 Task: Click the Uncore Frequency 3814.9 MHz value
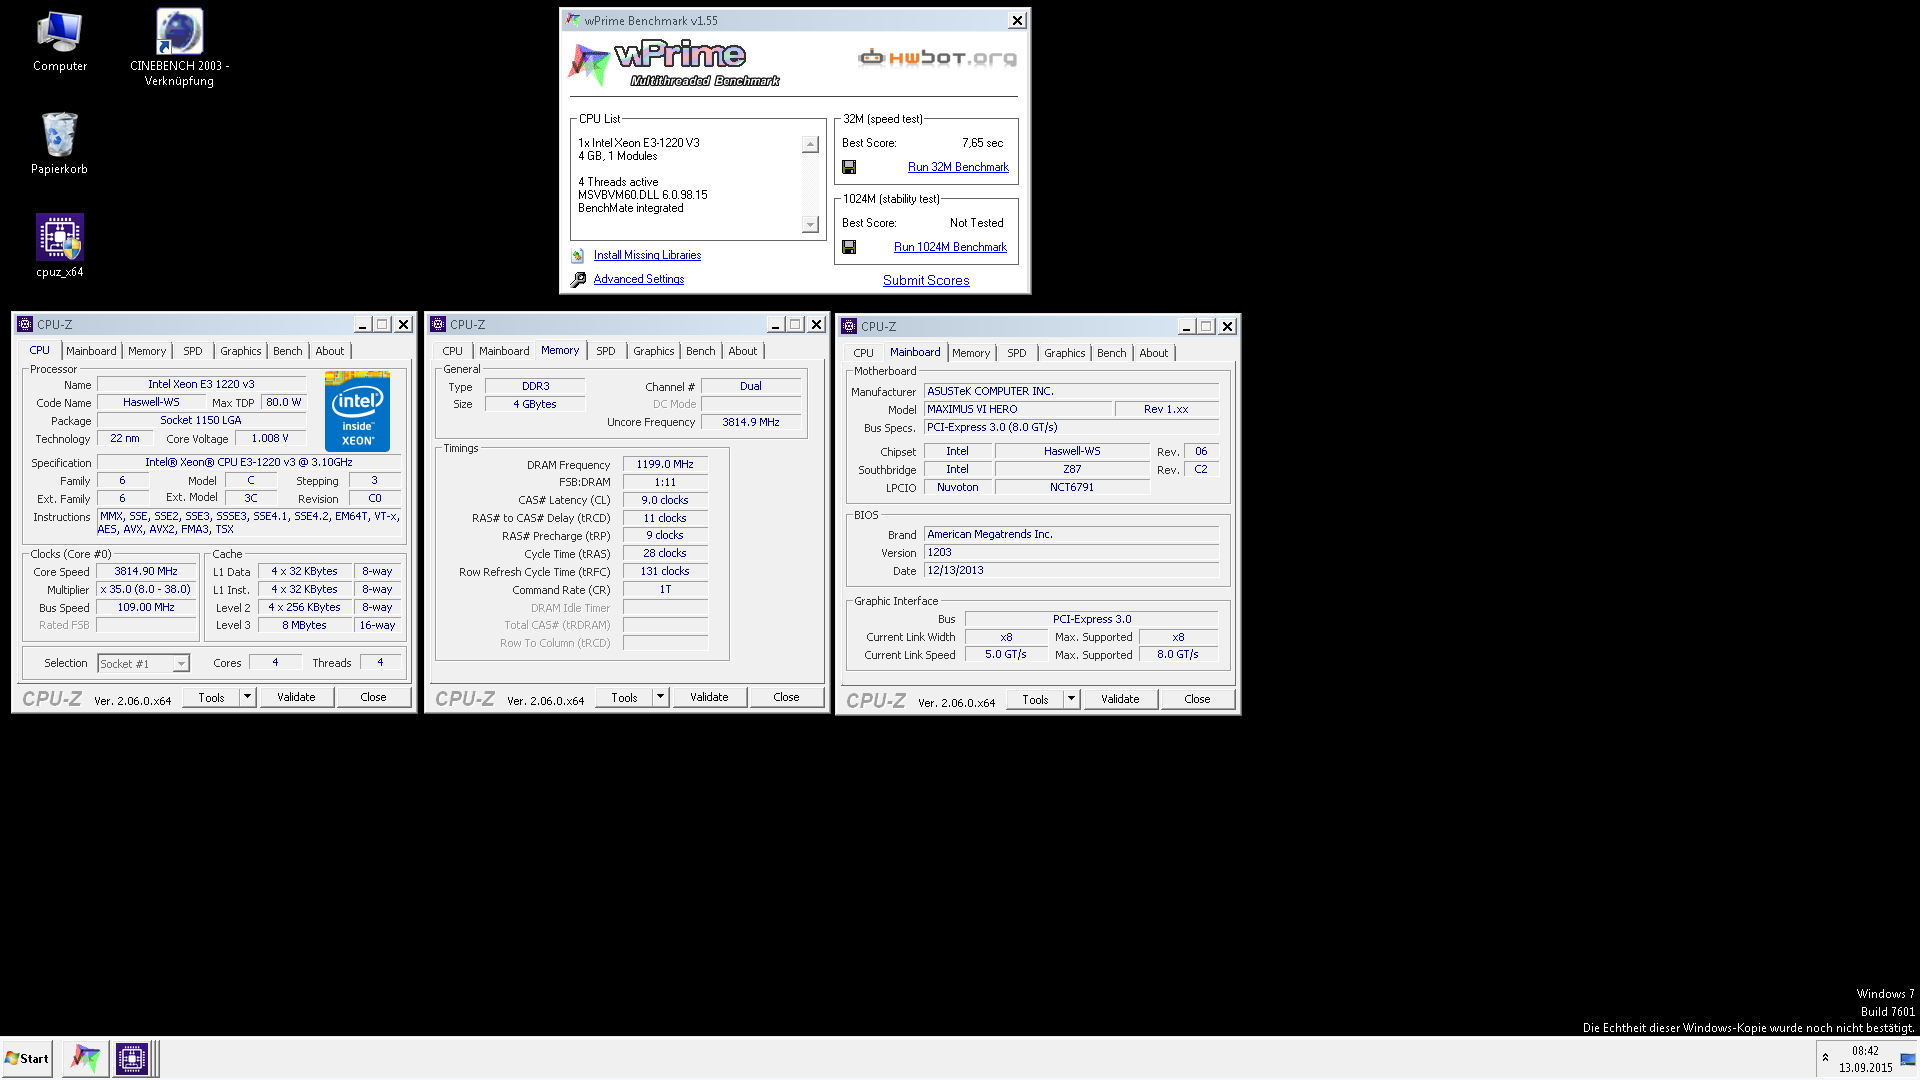(x=751, y=422)
